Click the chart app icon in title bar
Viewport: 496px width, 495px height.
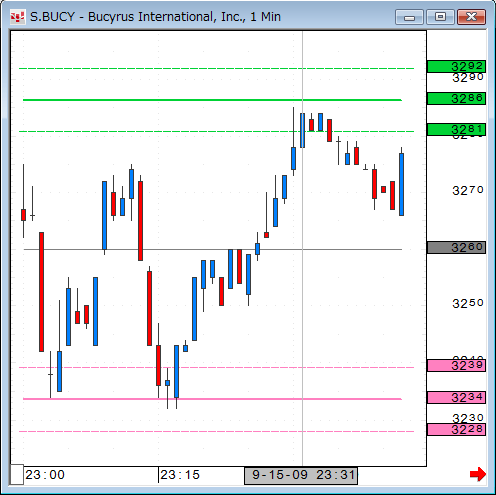click(x=17, y=17)
